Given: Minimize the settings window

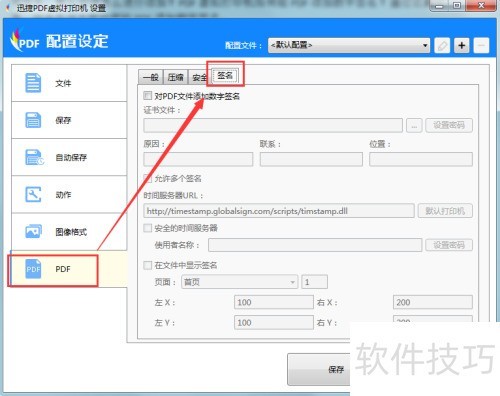Looking at the screenshot, I should point(440,6).
